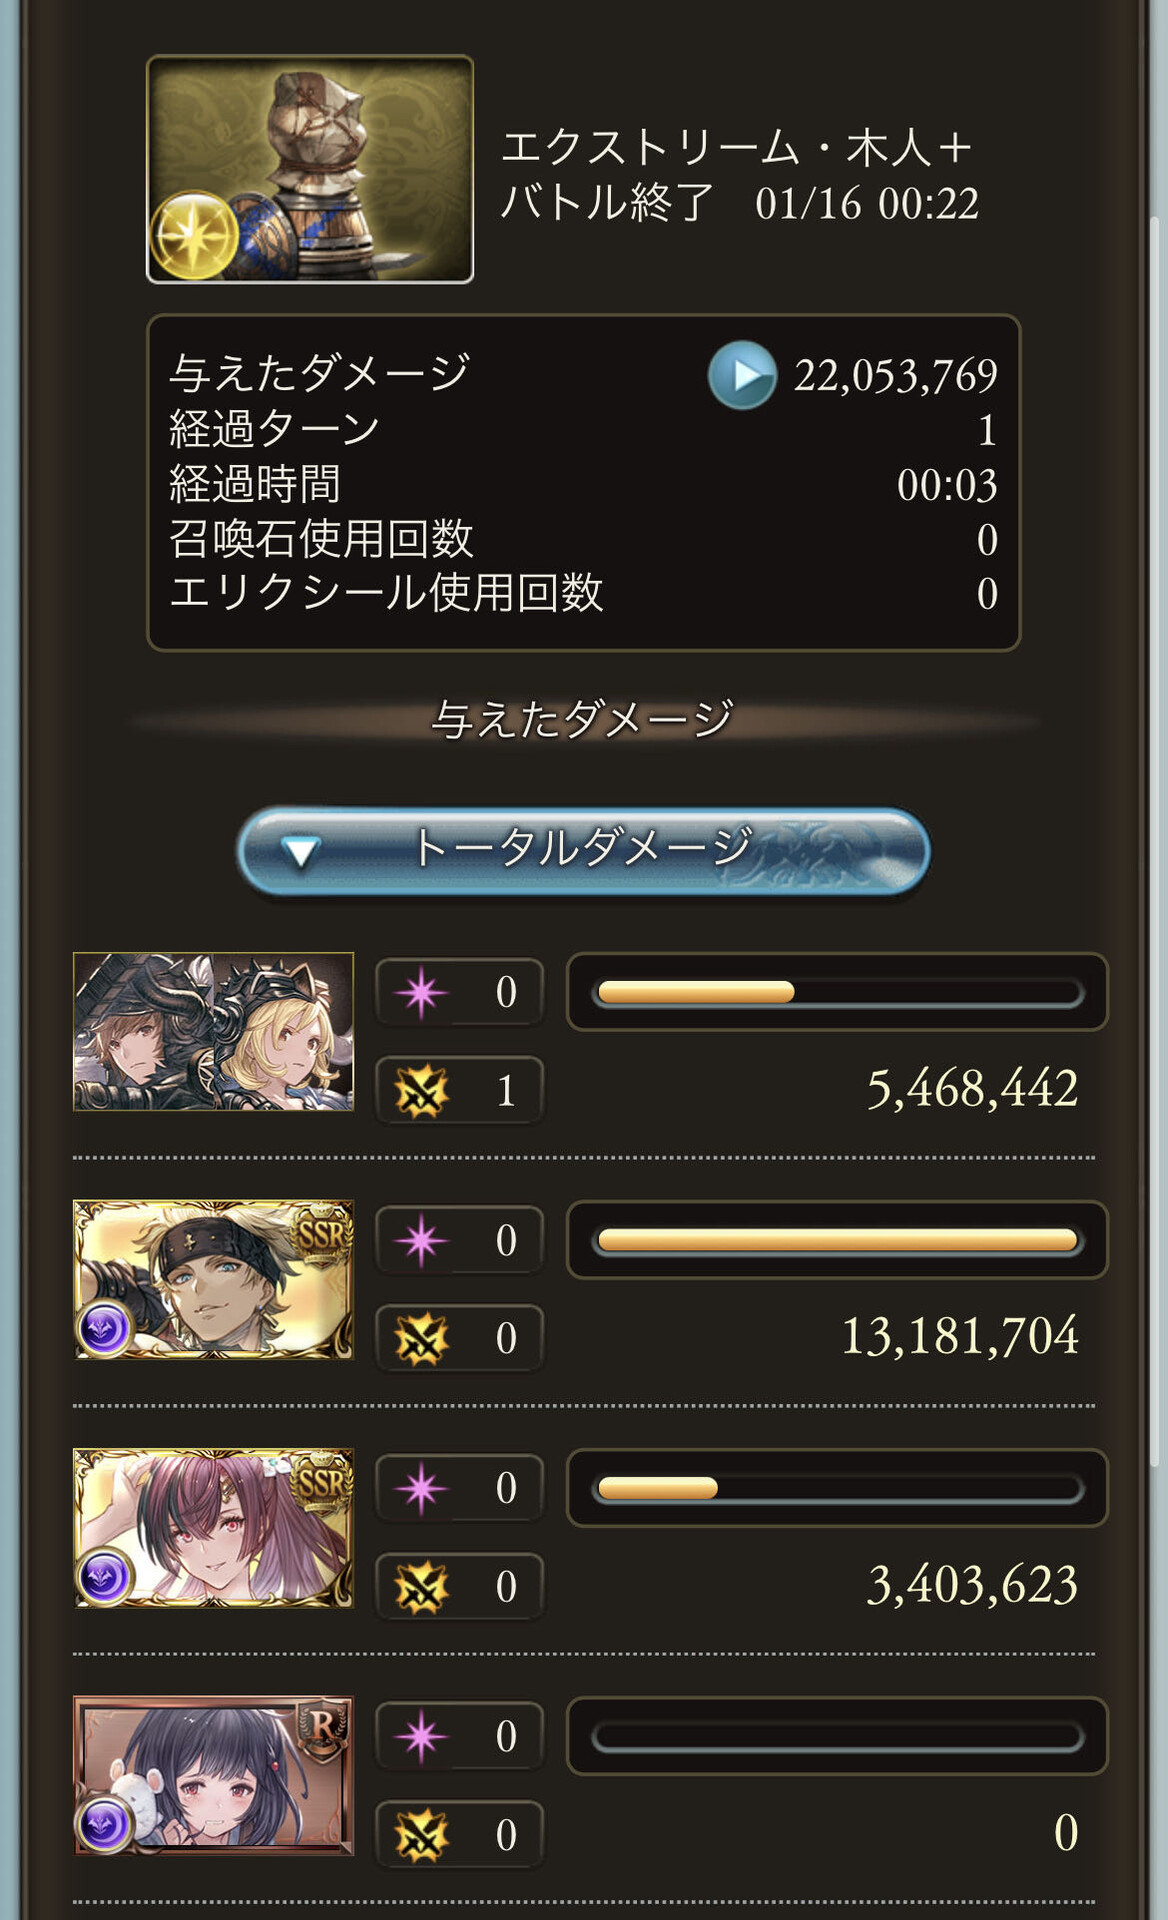Click the pink skill star icon in first row
The width and height of the screenshot is (1168, 1920).
coord(421,992)
